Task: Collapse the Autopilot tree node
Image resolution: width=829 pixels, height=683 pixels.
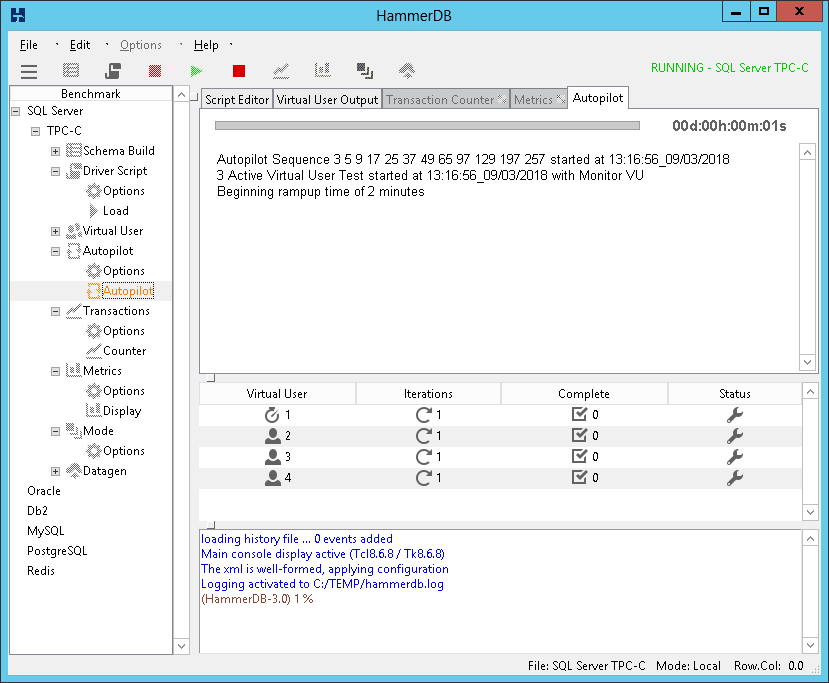Action: 56,251
